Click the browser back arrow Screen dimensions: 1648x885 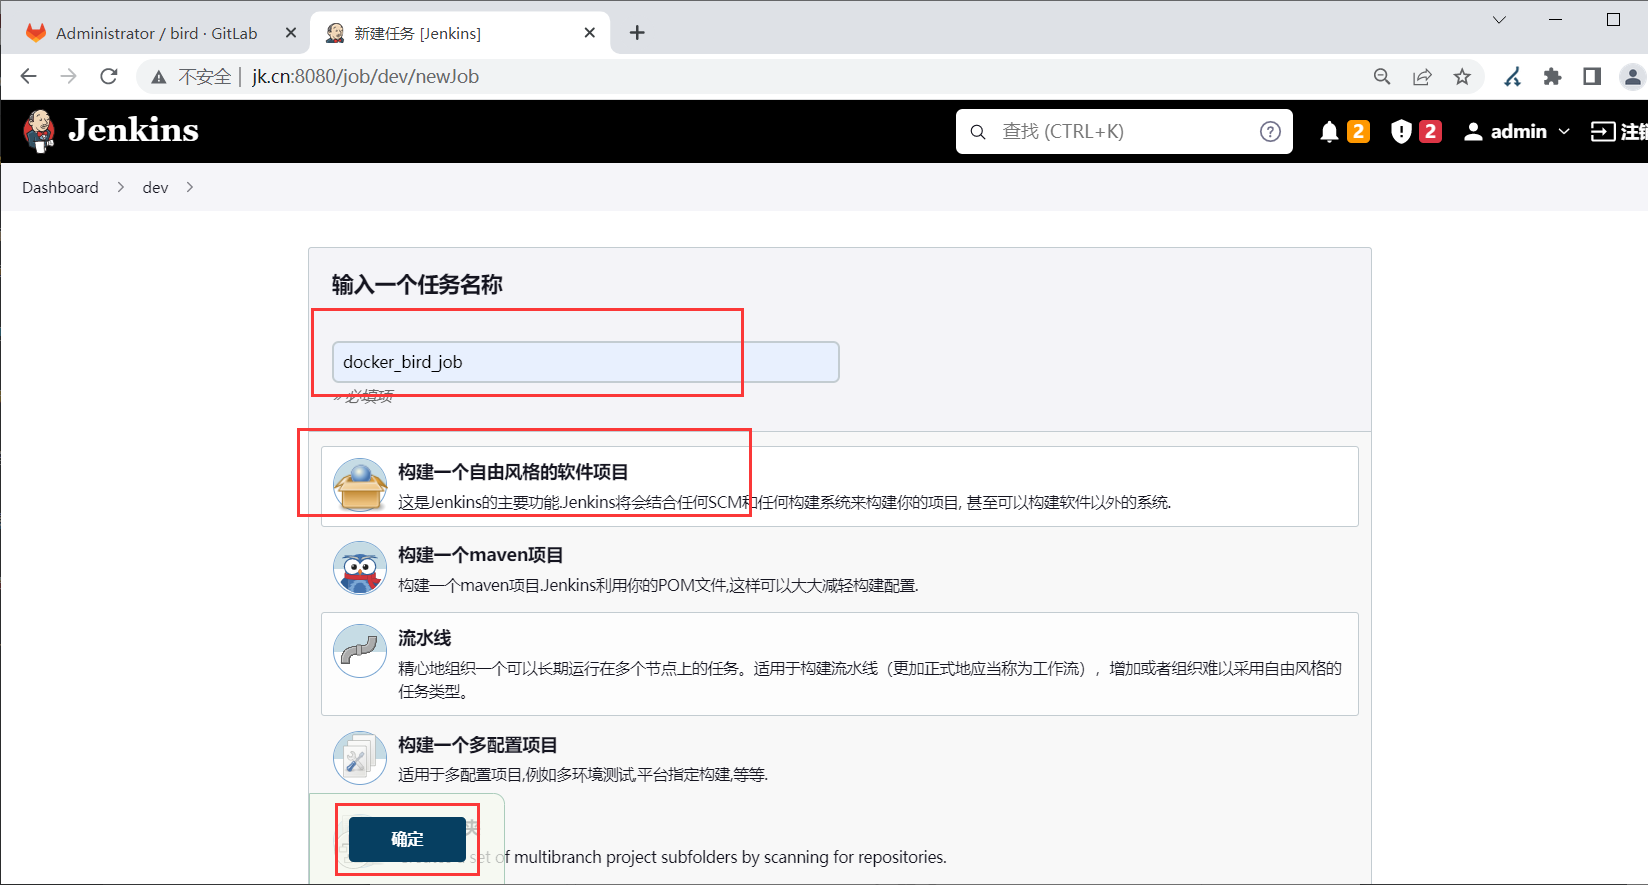(29, 76)
